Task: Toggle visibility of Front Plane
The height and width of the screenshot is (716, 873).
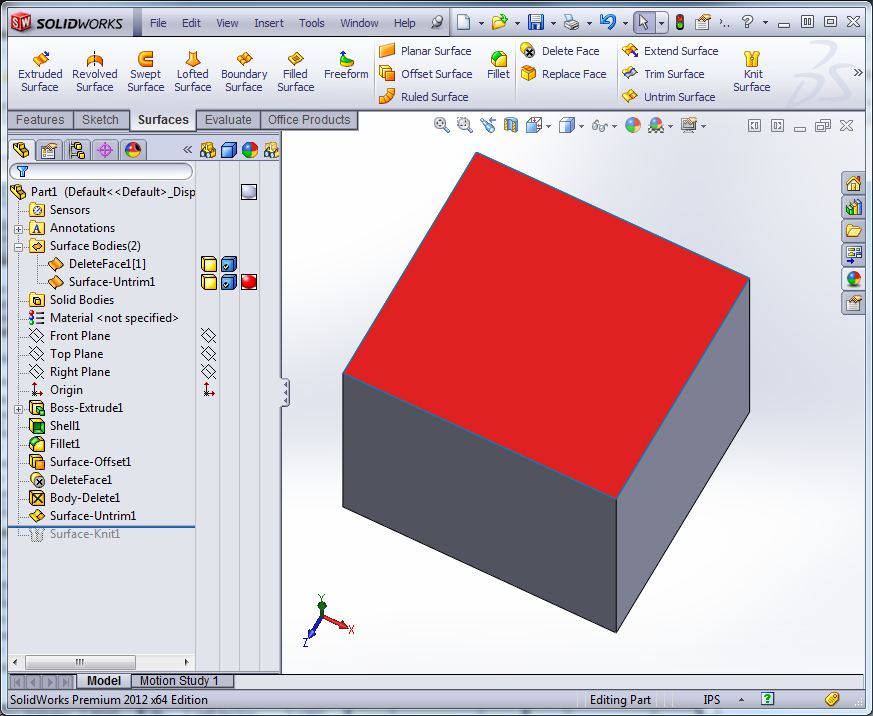Action: point(208,336)
